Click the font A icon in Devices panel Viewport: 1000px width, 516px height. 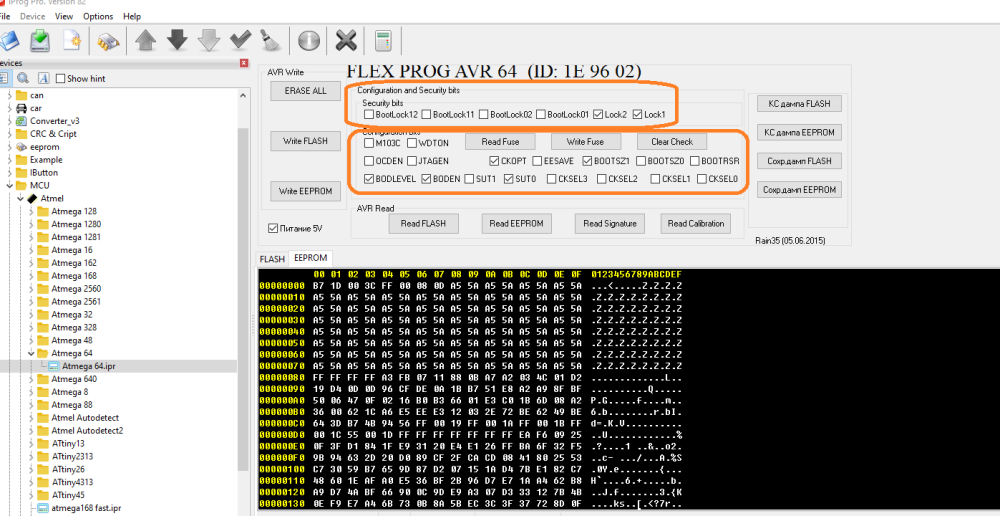pos(43,78)
